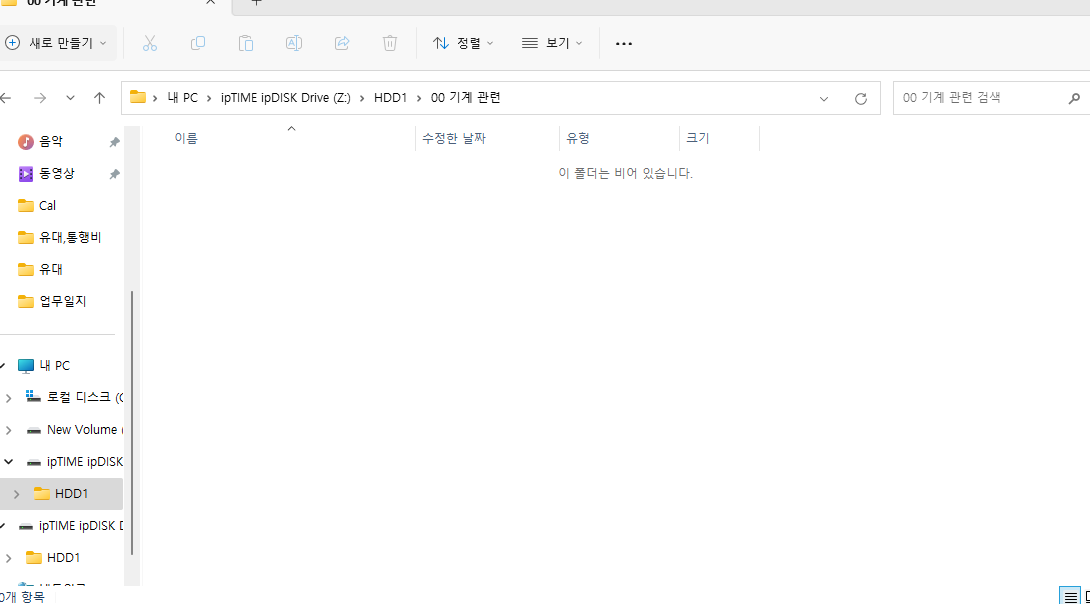Click the Paste clipboard icon
The image size is (1090, 604).
[245, 43]
